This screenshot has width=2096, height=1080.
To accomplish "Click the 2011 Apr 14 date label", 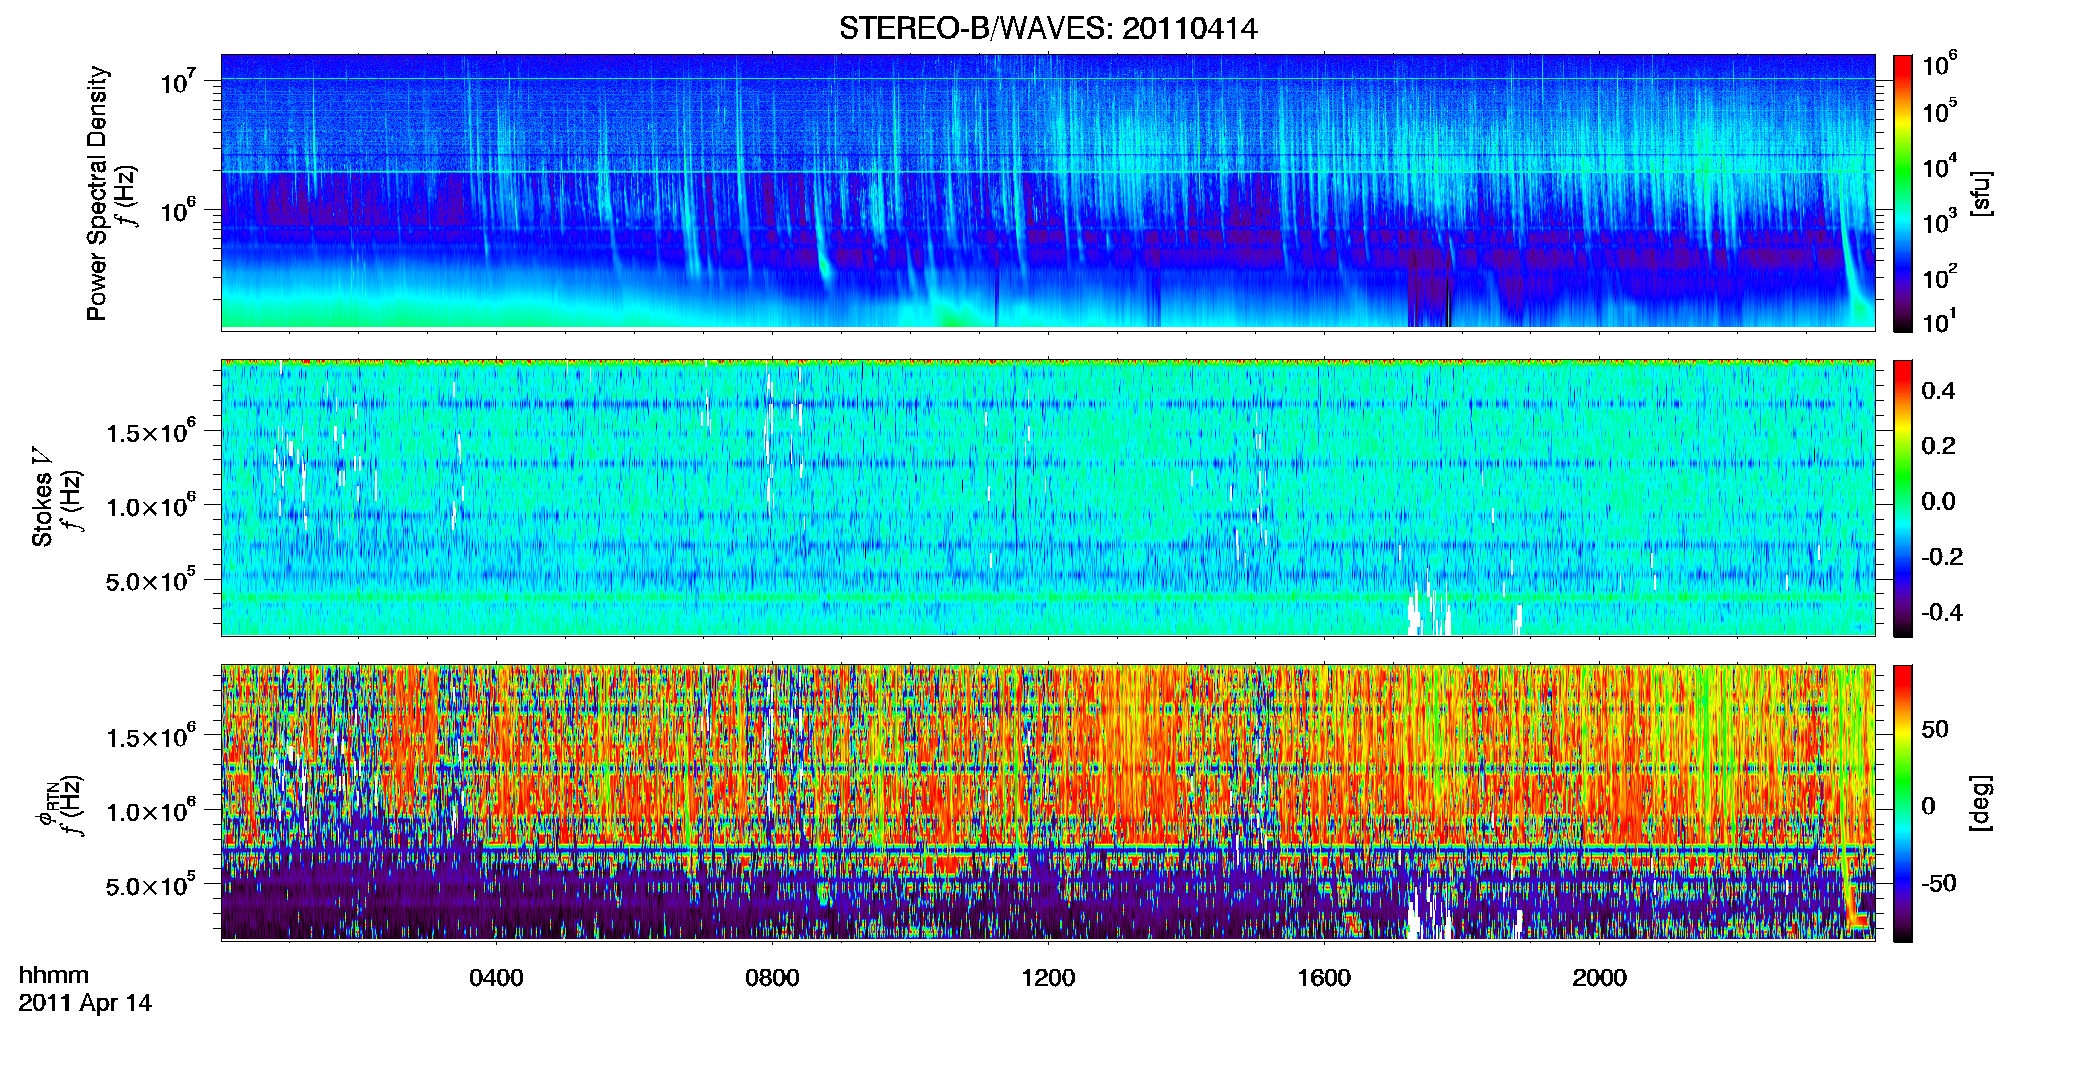I will pos(85,1003).
